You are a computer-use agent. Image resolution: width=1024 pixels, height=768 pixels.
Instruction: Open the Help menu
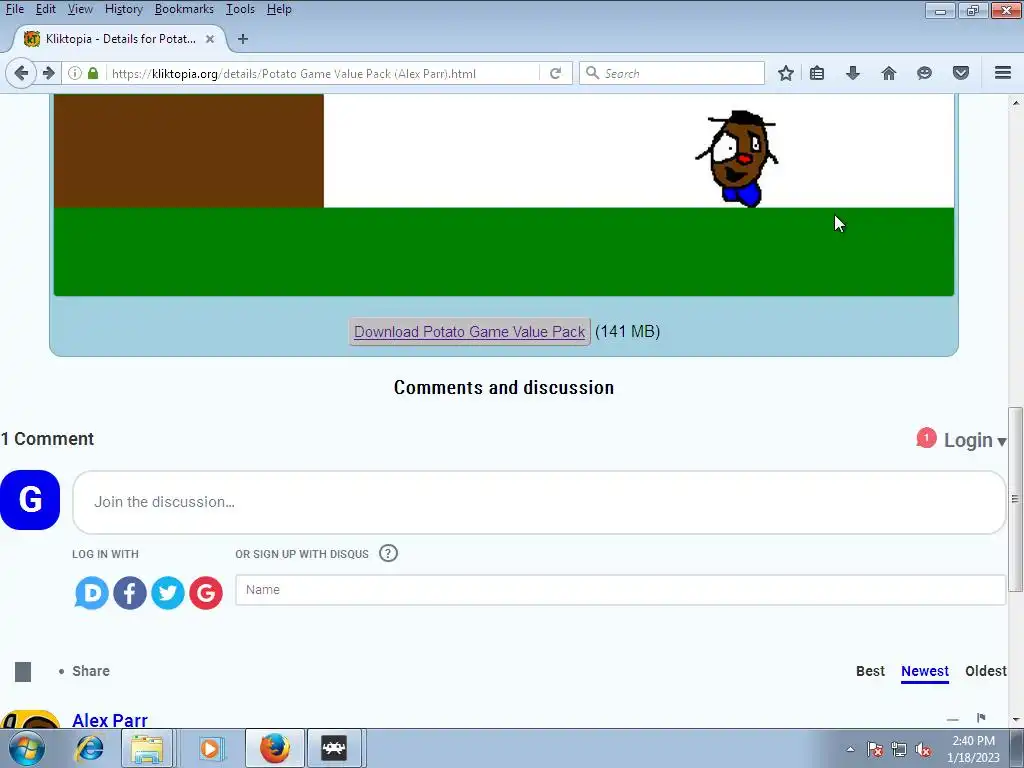(x=279, y=9)
